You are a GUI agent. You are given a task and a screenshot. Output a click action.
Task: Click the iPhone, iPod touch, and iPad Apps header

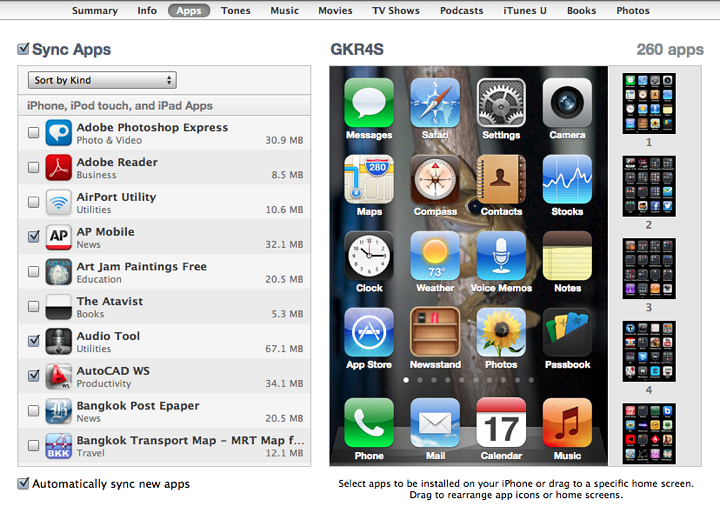[120, 106]
